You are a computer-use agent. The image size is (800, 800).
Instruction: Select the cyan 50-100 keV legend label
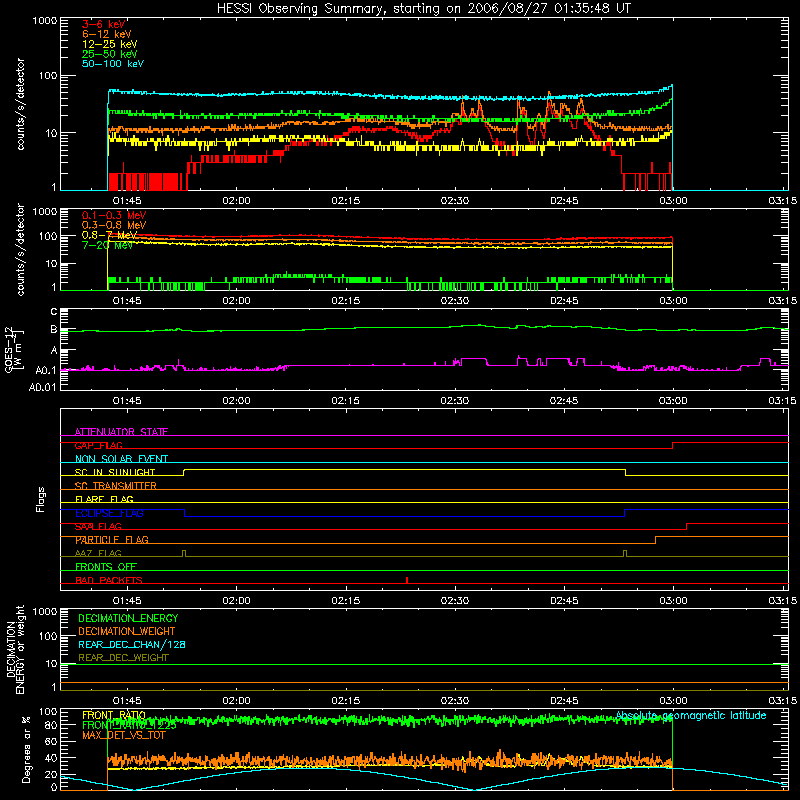[113, 64]
